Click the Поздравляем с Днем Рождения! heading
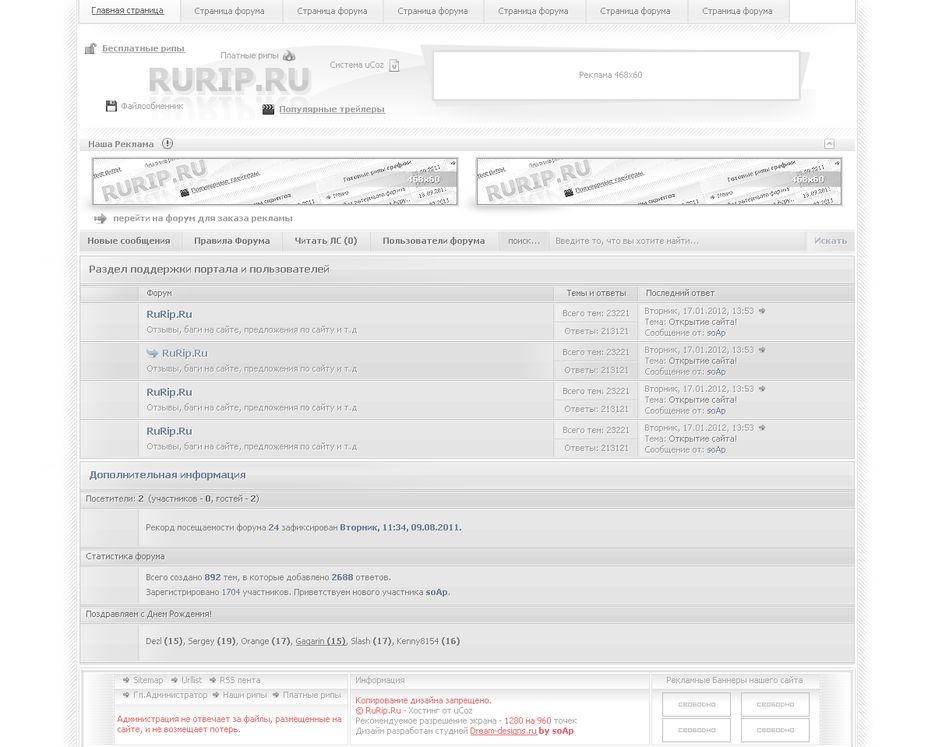The image size is (935, 747). (x=148, y=614)
